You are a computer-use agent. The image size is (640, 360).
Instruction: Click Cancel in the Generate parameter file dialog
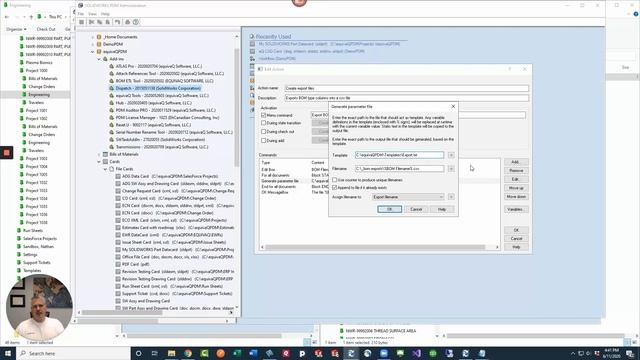coord(416,209)
